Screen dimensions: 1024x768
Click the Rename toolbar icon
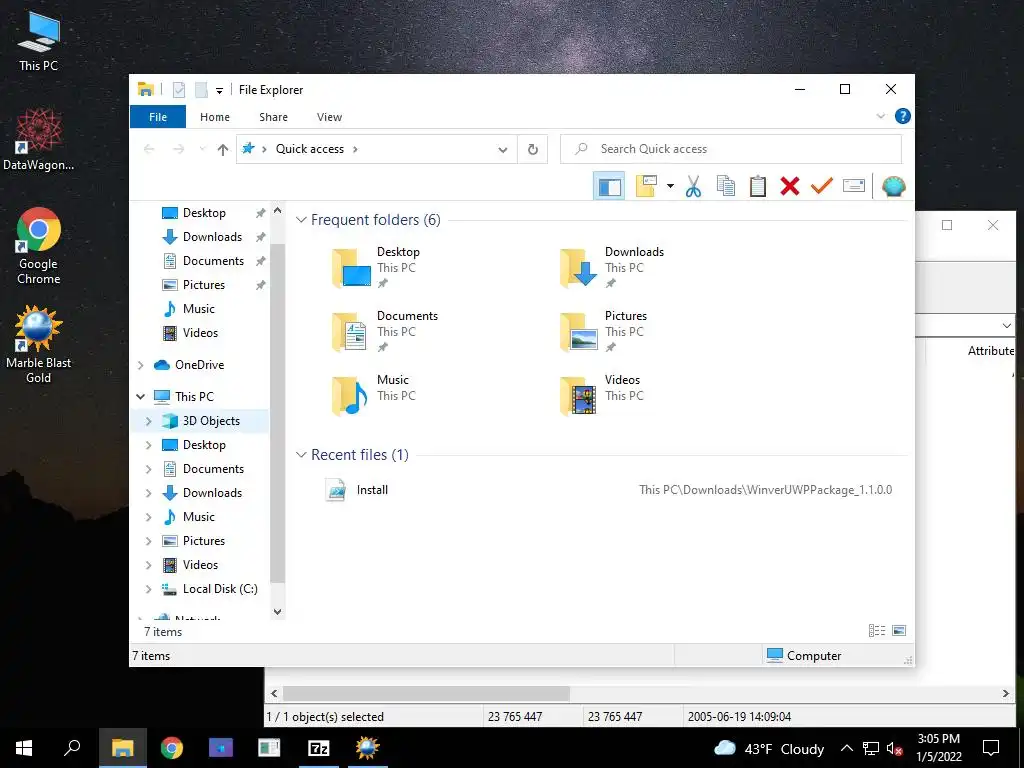point(854,187)
